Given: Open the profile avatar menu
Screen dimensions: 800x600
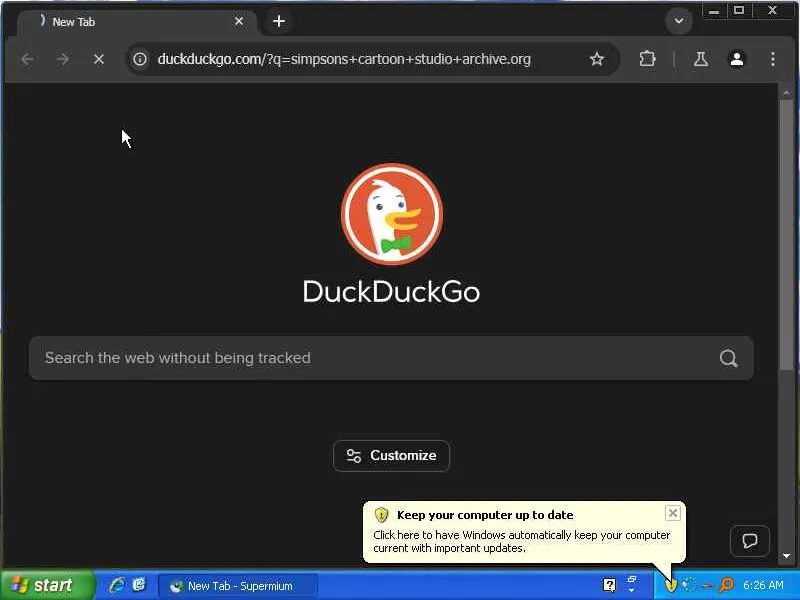Looking at the screenshot, I should [737, 59].
